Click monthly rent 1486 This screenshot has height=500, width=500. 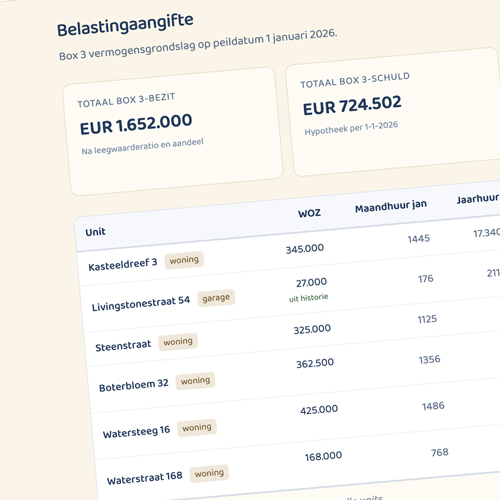(433, 406)
